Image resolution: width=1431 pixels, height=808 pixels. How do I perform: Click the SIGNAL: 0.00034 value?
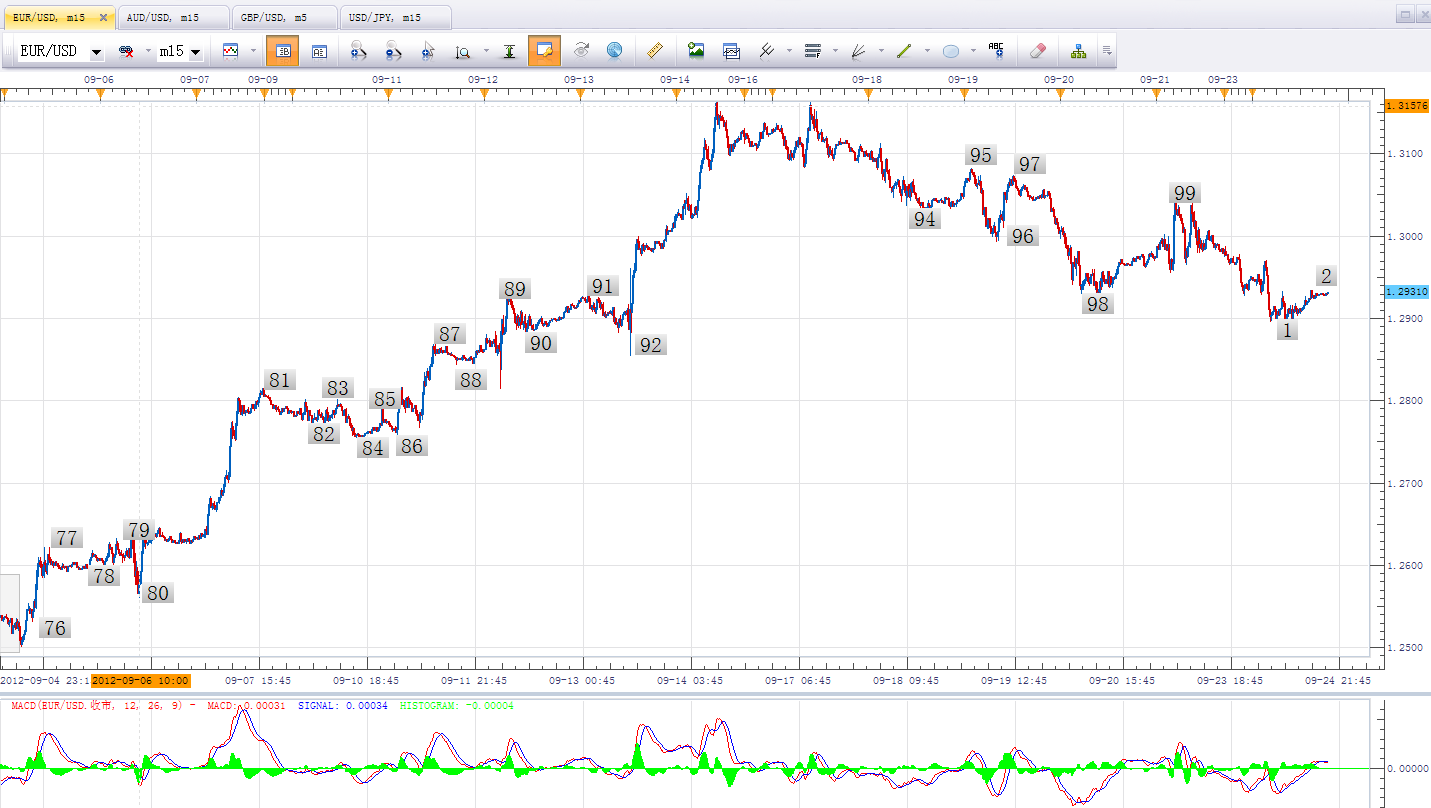[341, 706]
